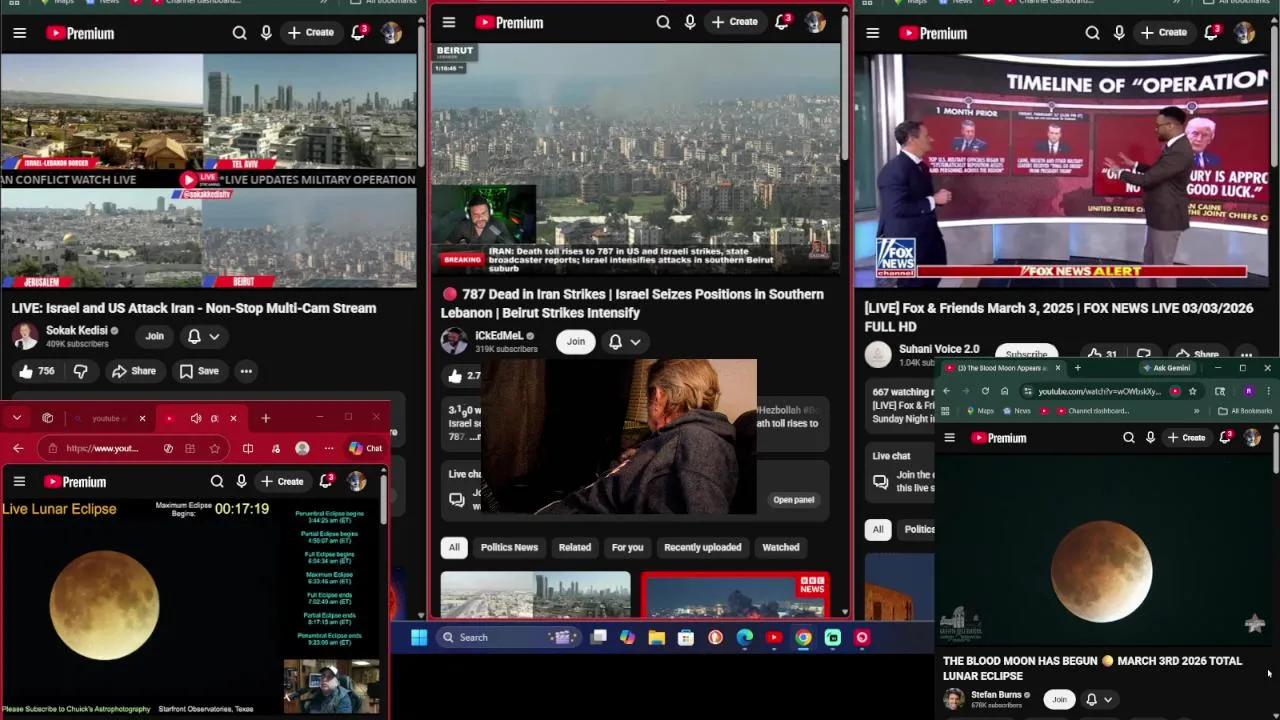This screenshot has height=720, width=1280.
Task: Join Stefan Burns channel
Action: click(1059, 700)
